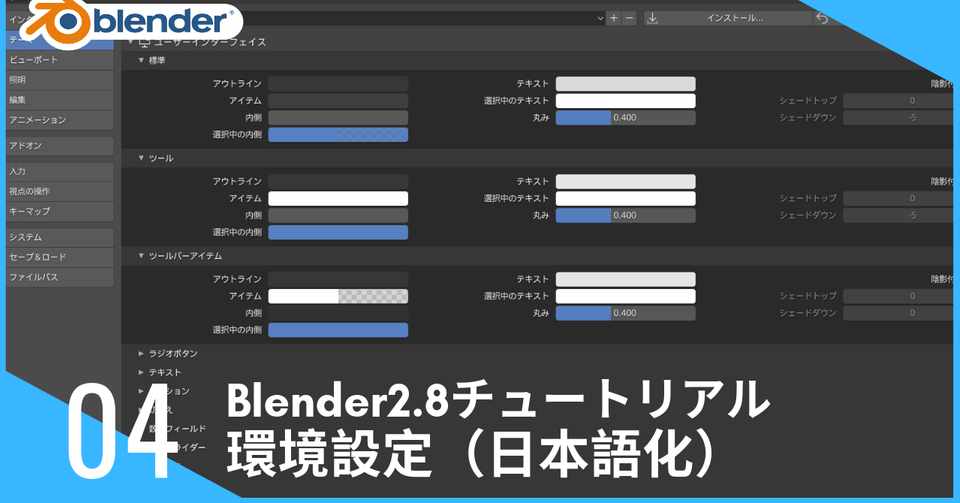This screenshot has height=503, width=960.
Task: Pick 標準 アウトライン color swatch
Action: click(338, 84)
